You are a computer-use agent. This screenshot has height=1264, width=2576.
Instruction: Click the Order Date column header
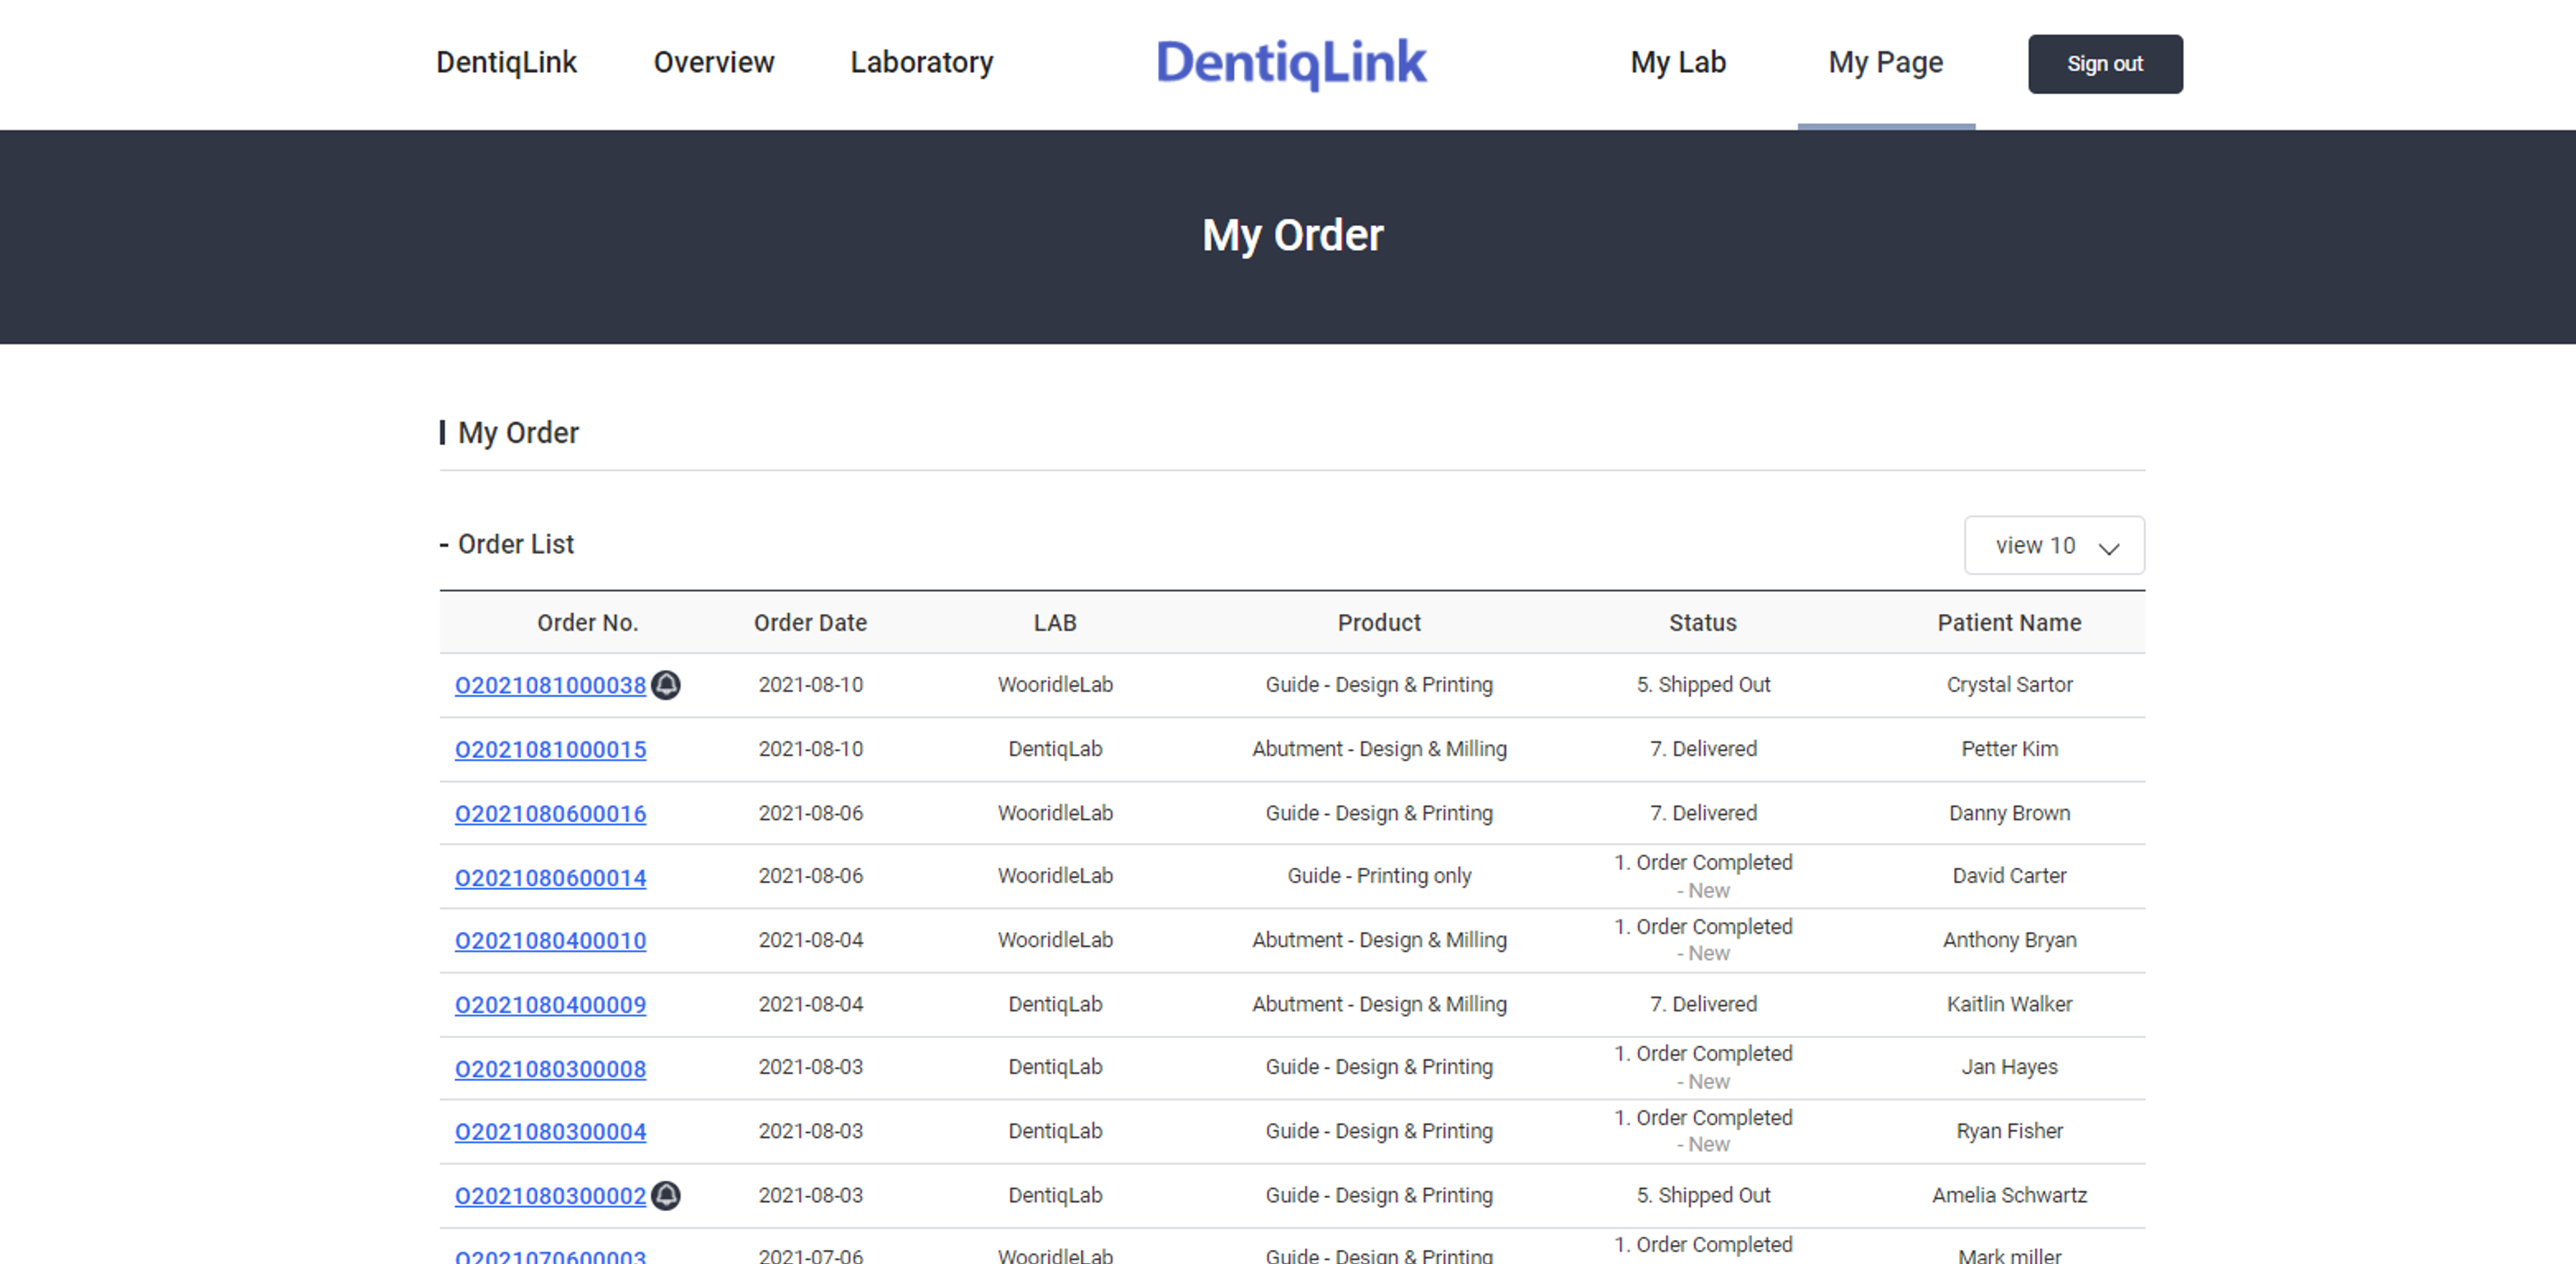(x=810, y=622)
